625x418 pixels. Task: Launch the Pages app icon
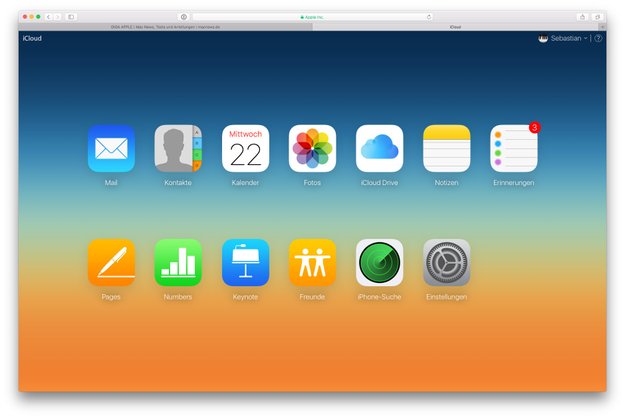(x=111, y=262)
